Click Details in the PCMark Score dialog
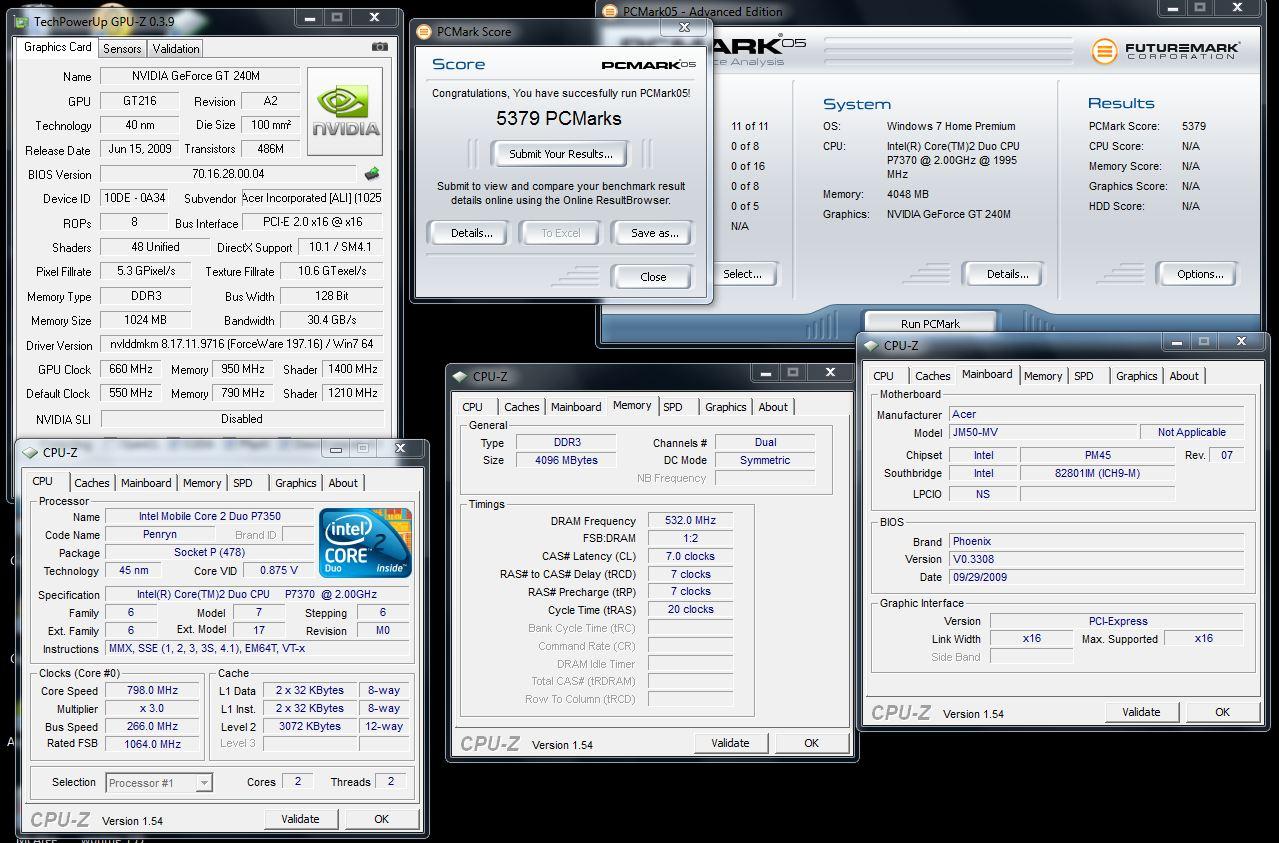Image resolution: width=1279 pixels, height=843 pixels. (471, 233)
